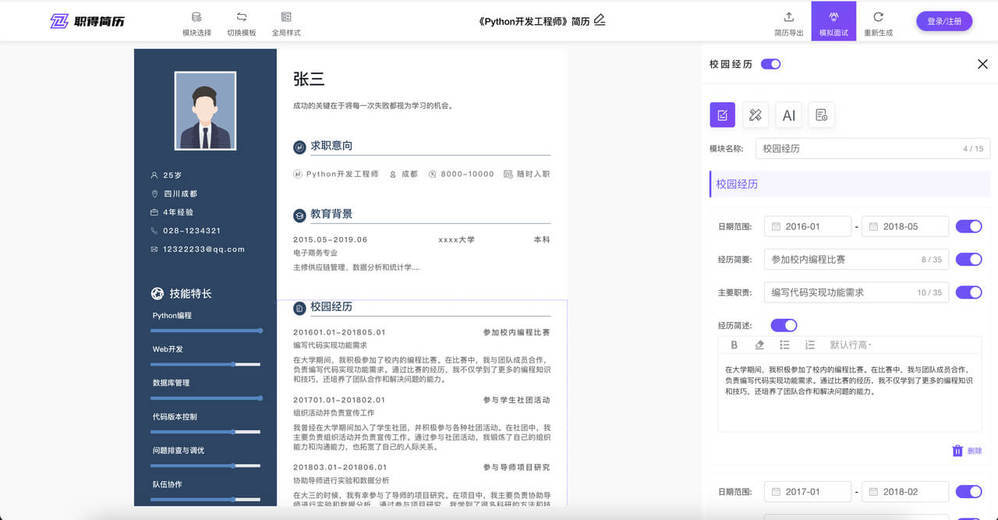Click 切换模板 switch template icon

(241, 24)
